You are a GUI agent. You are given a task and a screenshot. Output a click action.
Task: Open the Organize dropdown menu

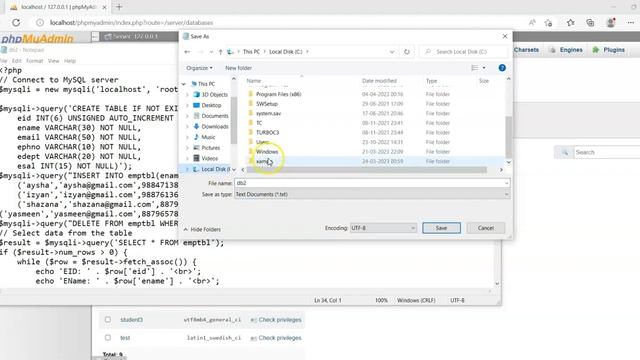(x=199, y=68)
